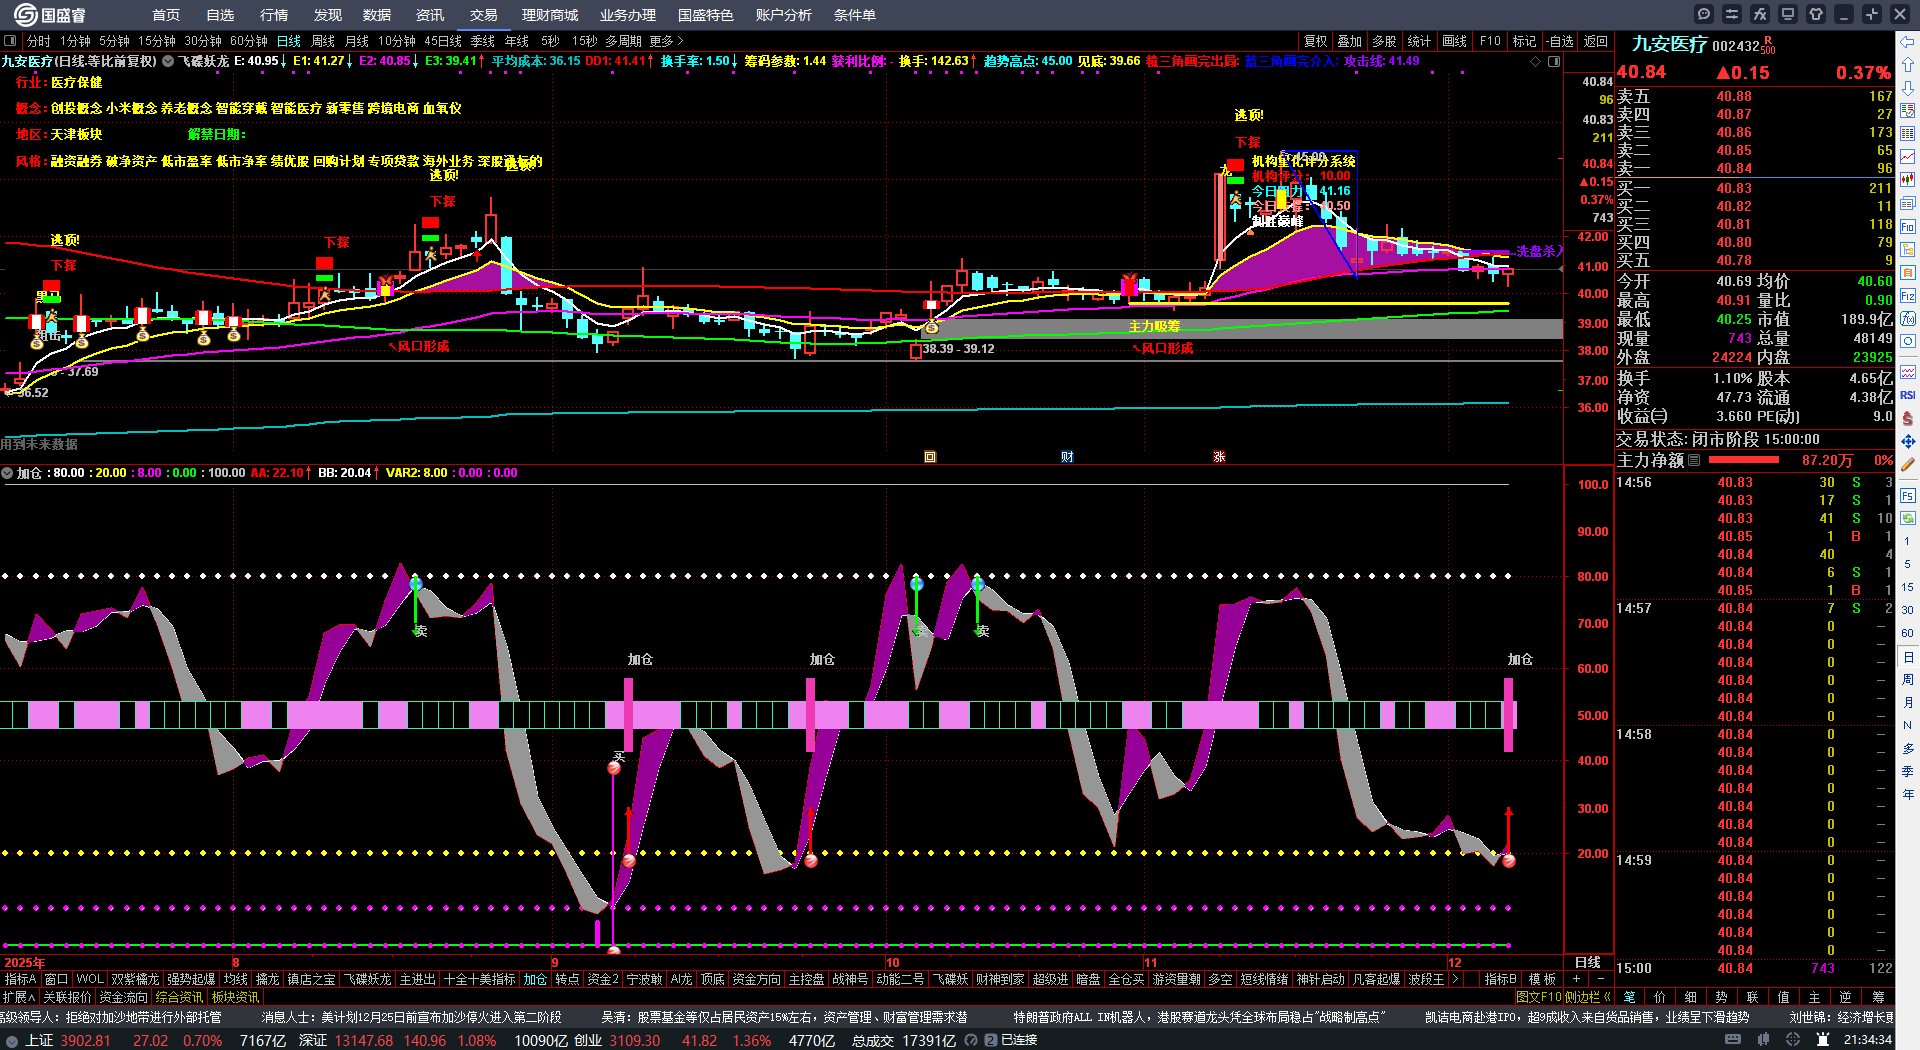
Task: Click the blue back arrow in right toolbar
Action: pos(1908,42)
